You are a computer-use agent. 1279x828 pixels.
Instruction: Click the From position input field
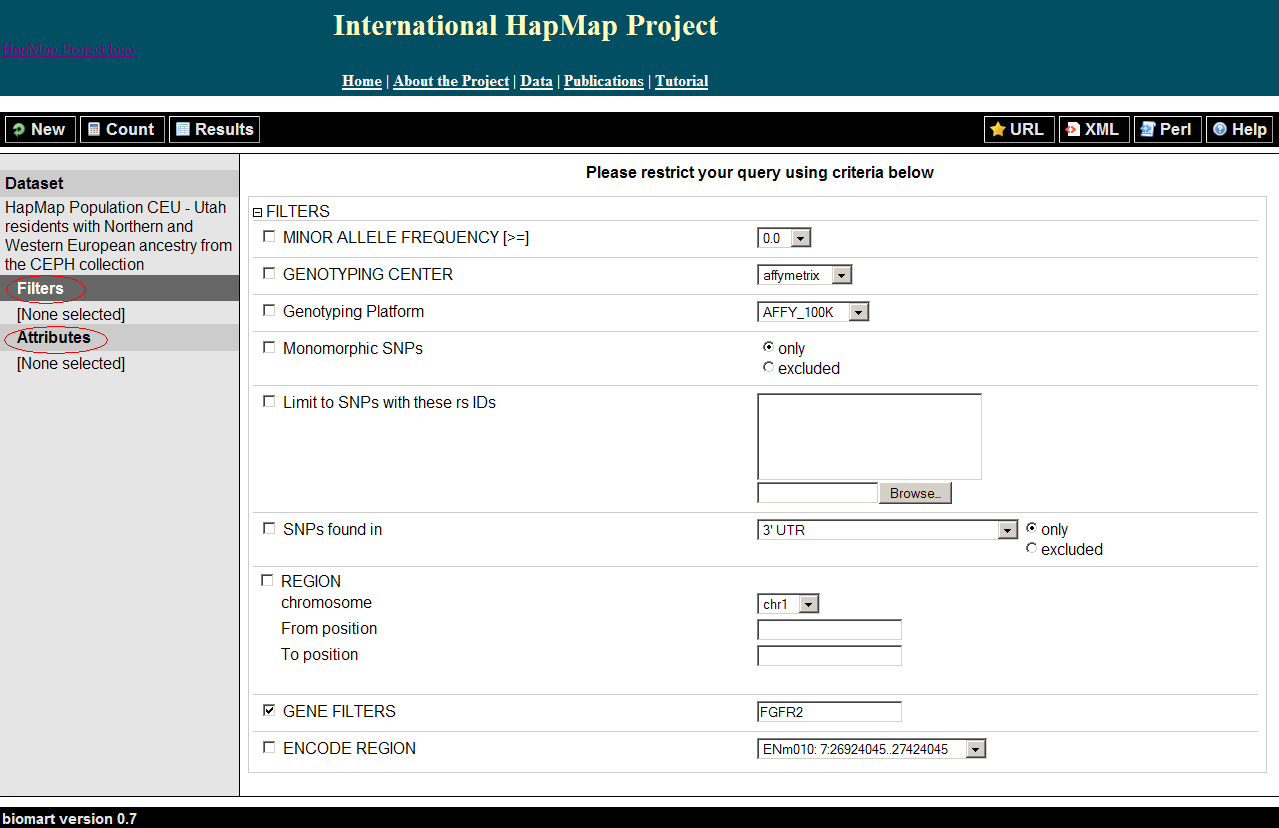[x=830, y=630]
